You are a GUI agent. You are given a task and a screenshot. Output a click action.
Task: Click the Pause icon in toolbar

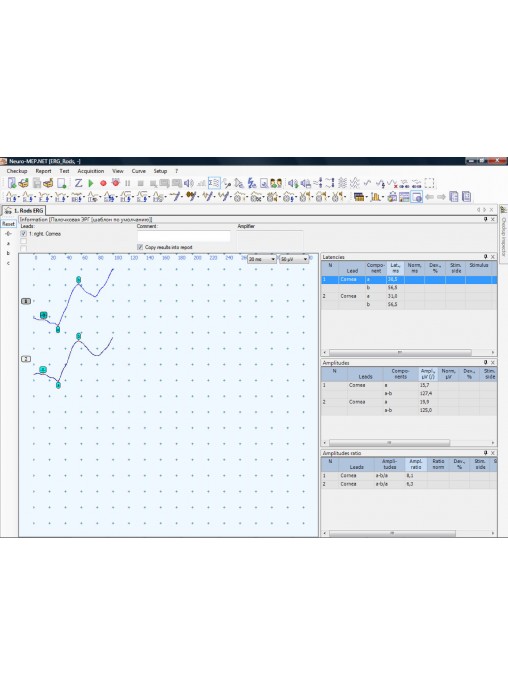tap(128, 183)
